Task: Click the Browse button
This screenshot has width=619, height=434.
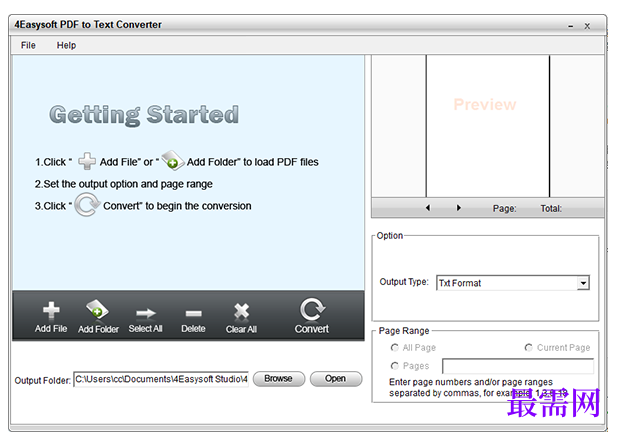Action: pyautogui.click(x=279, y=379)
